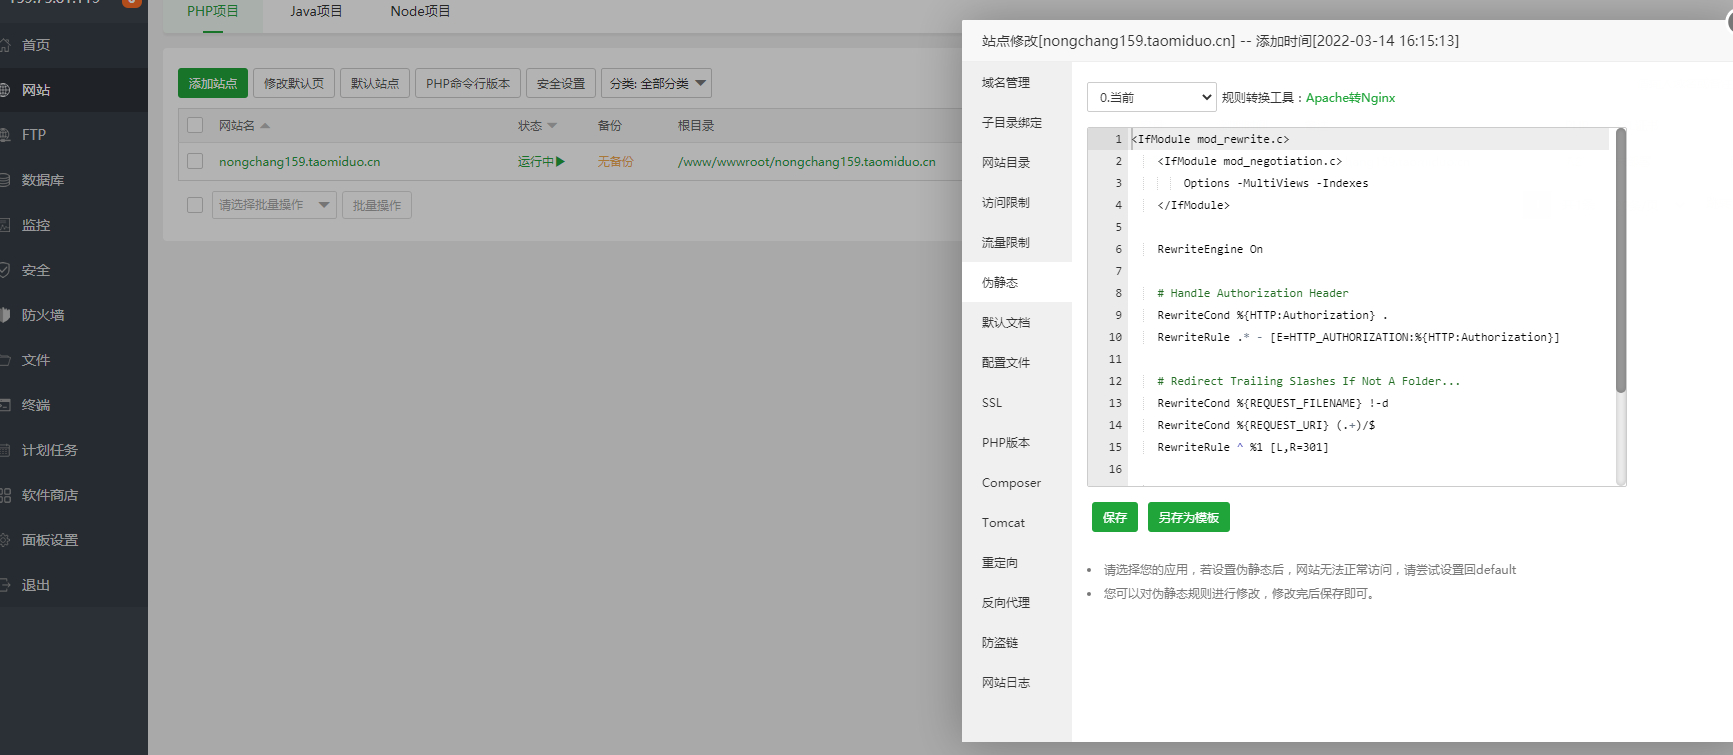Viewport: 1733px width, 755px height.
Task: Open the 0.当前 rewrite template dropdown
Action: pos(1151,97)
